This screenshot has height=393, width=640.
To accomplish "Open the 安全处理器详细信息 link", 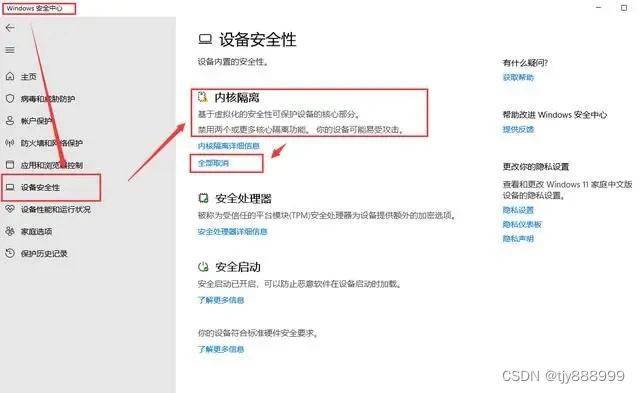I will coord(232,231).
